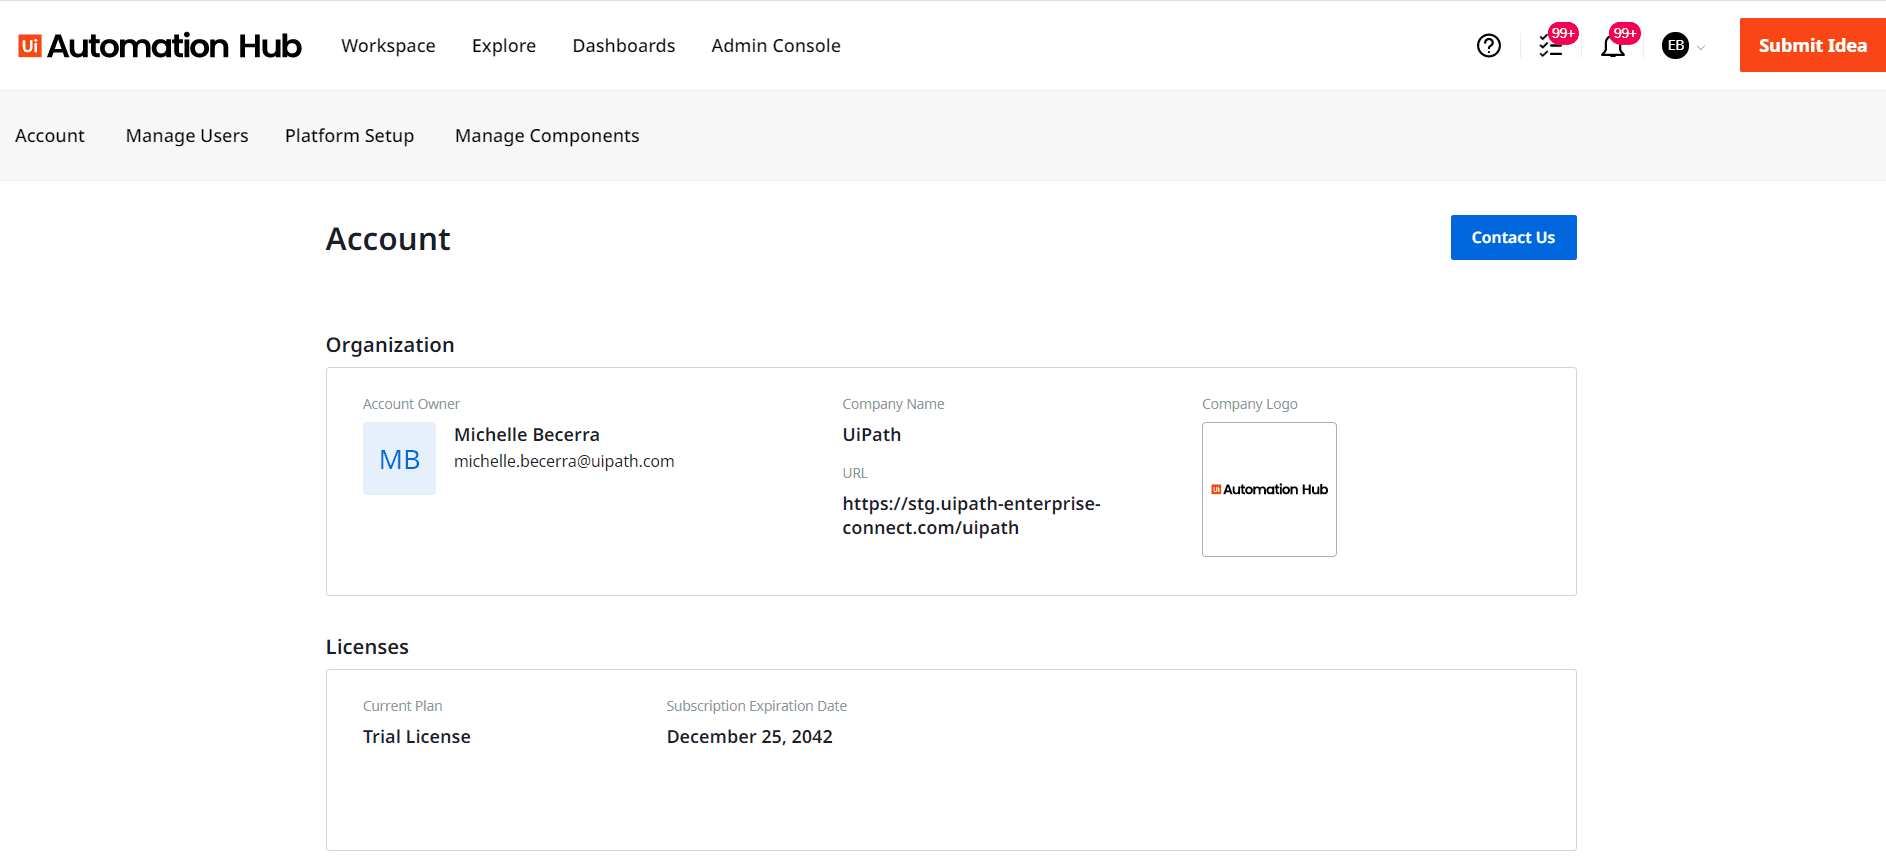Expand the user profile dropdown arrow
Viewport: 1886px width, 862px height.
pos(1700,47)
